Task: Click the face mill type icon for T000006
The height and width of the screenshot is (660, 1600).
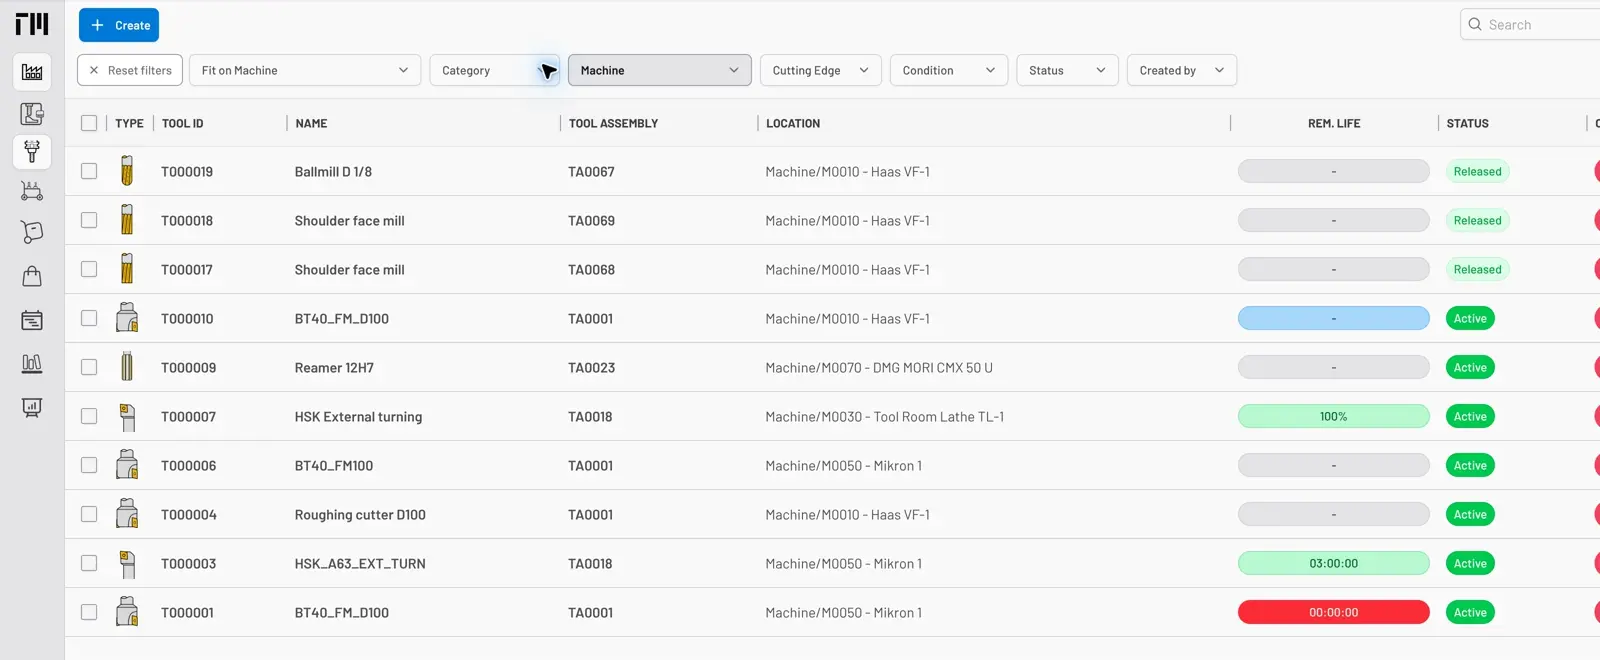Action: (x=127, y=465)
